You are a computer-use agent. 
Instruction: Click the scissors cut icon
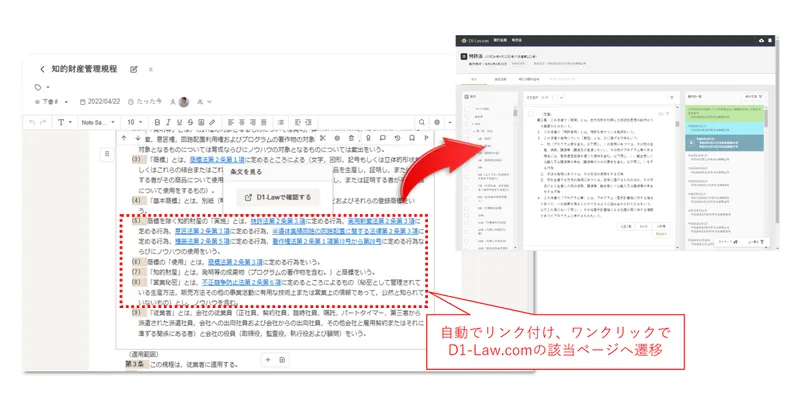322,138
